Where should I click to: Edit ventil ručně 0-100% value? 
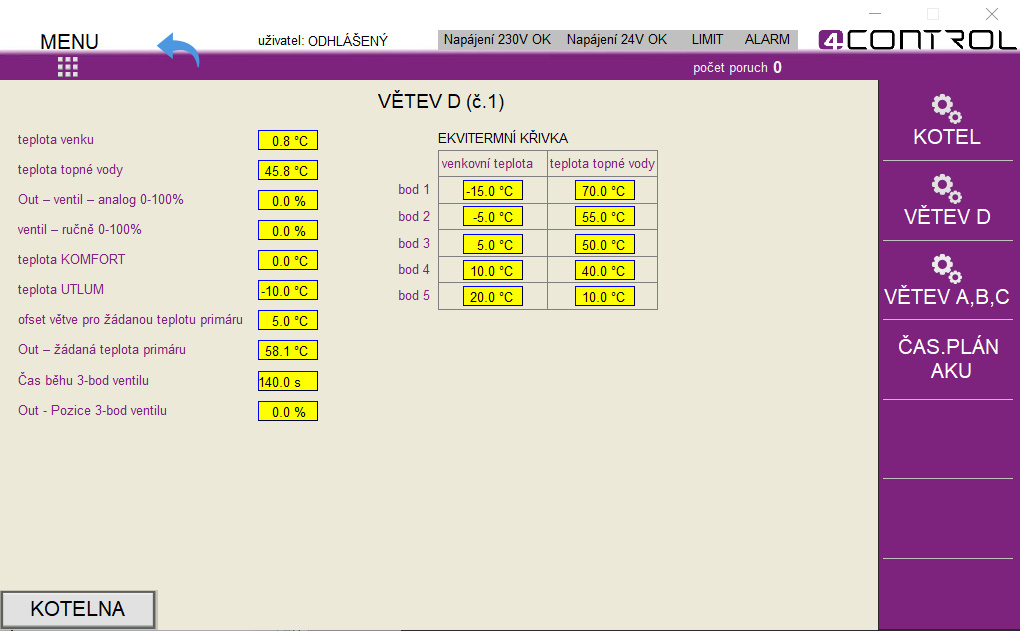click(x=288, y=230)
